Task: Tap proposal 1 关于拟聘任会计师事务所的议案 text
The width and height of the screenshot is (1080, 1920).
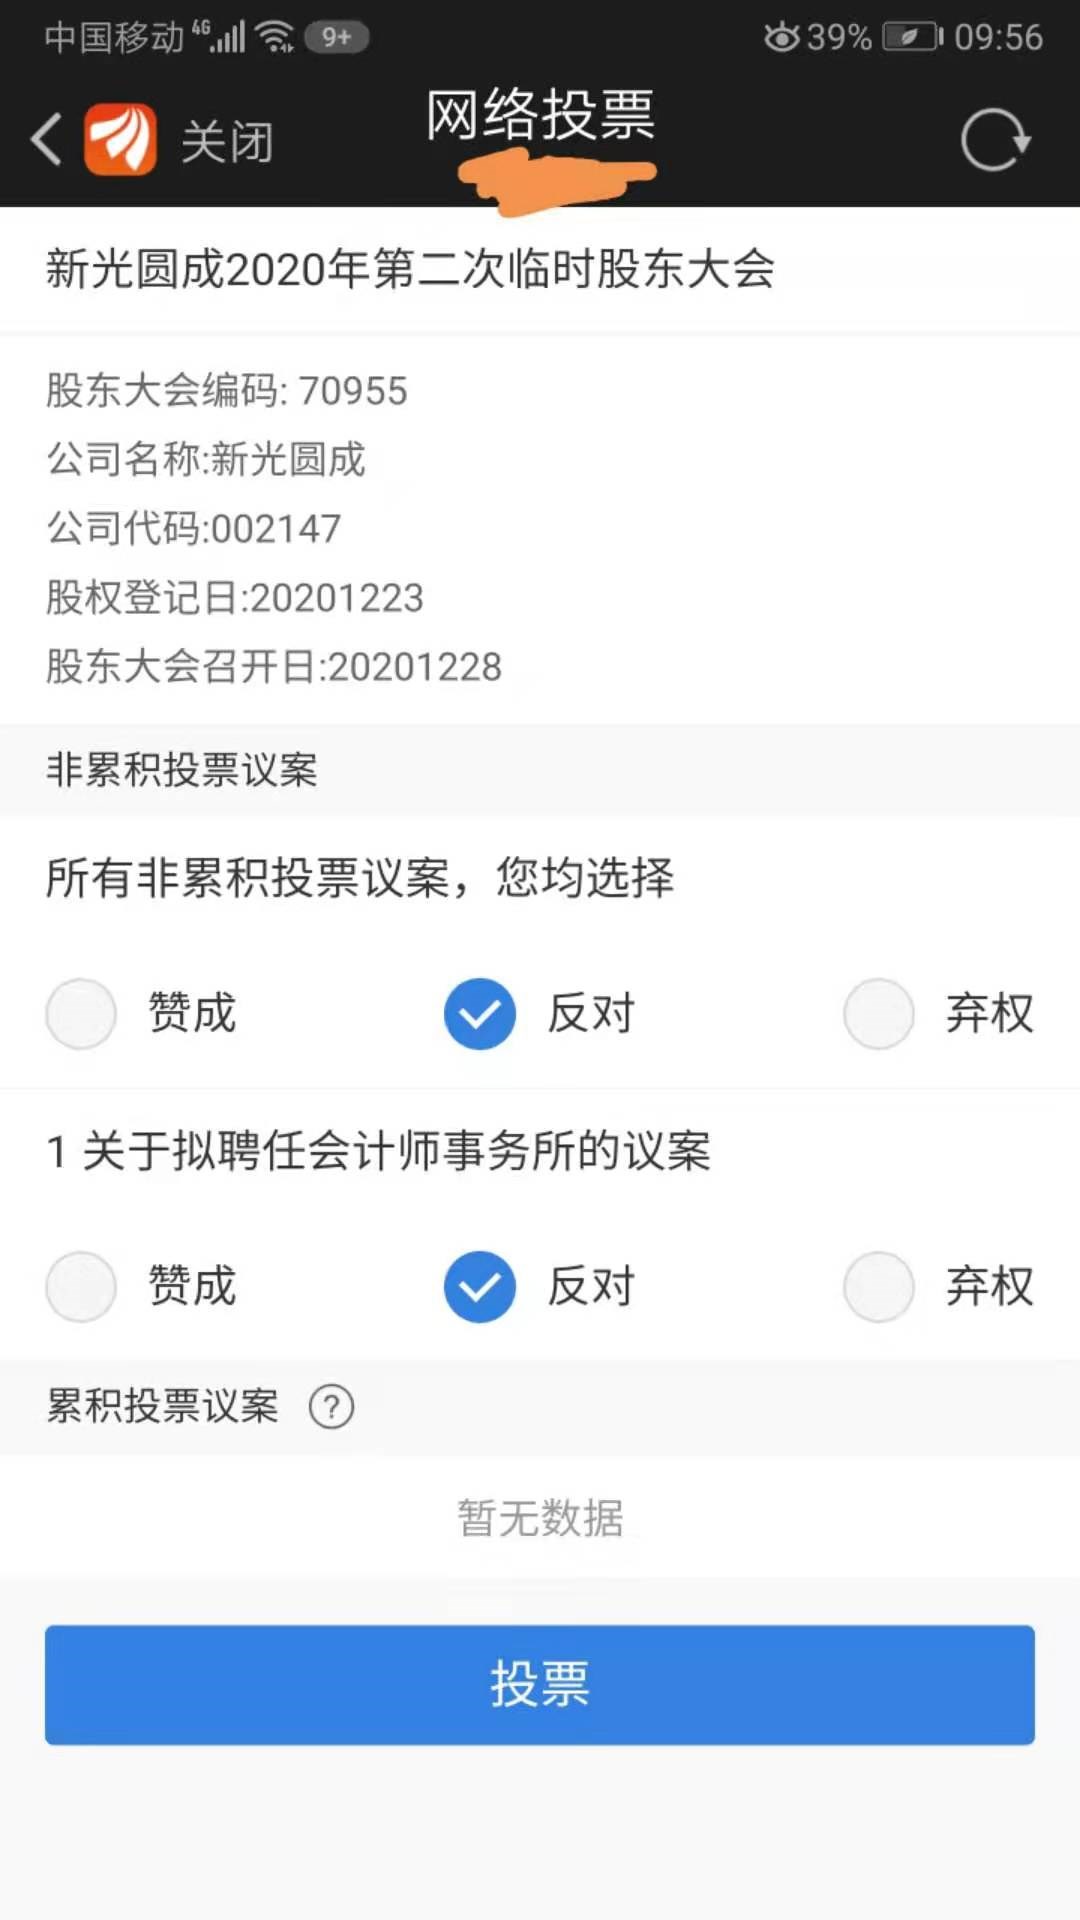Action: [x=378, y=1151]
